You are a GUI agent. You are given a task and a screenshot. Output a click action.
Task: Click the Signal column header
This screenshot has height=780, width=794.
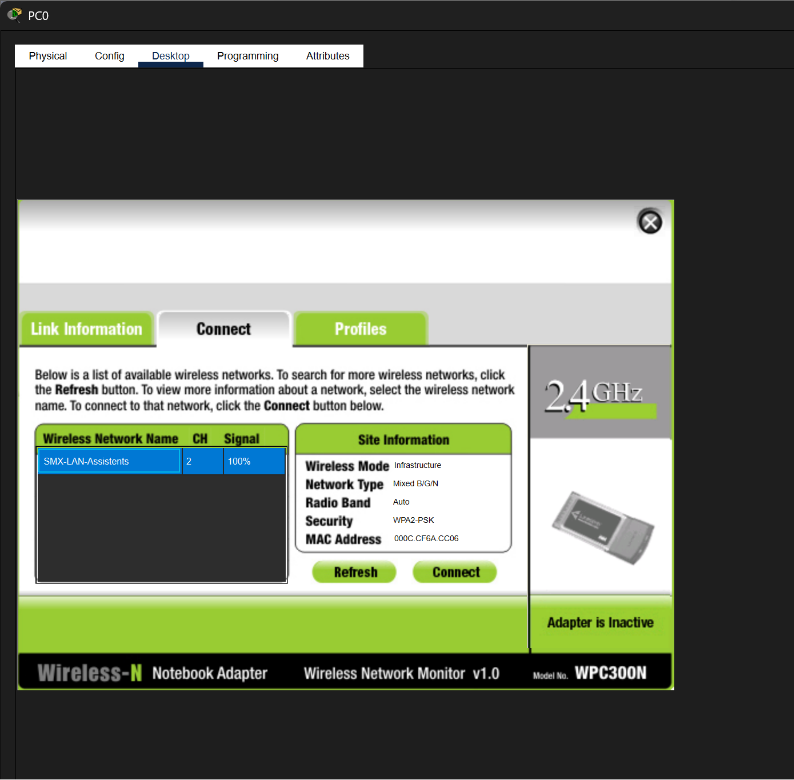click(242, 439)
